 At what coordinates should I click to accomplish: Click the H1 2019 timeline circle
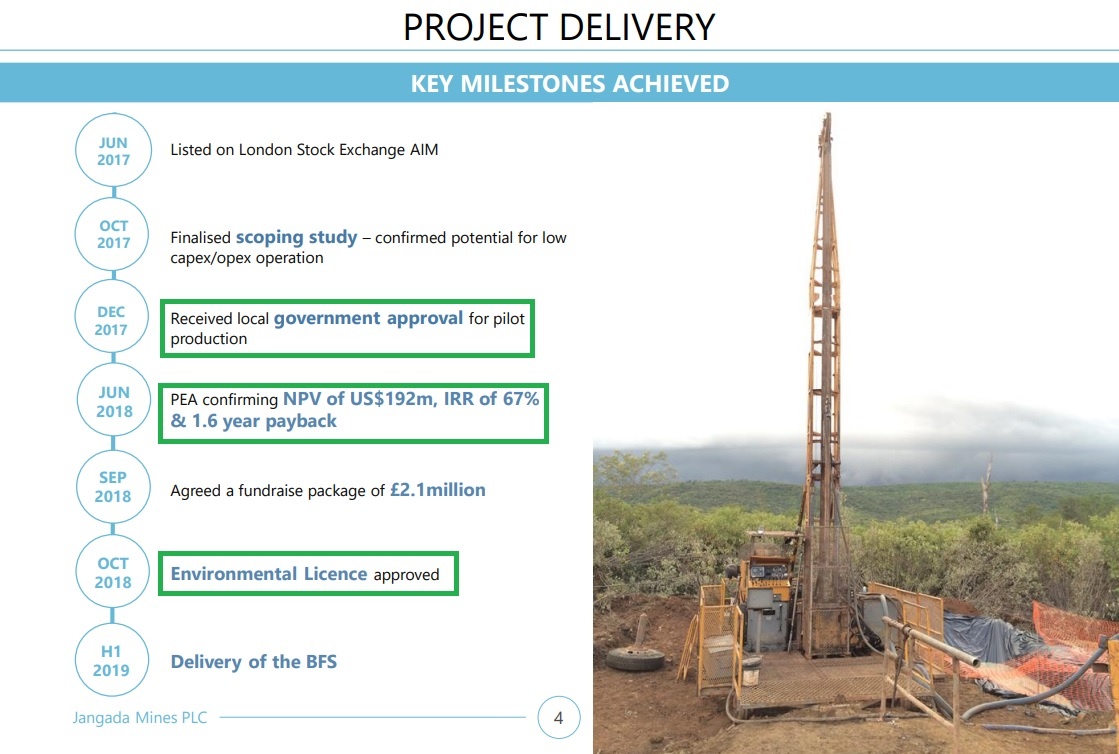coord(111,660)
